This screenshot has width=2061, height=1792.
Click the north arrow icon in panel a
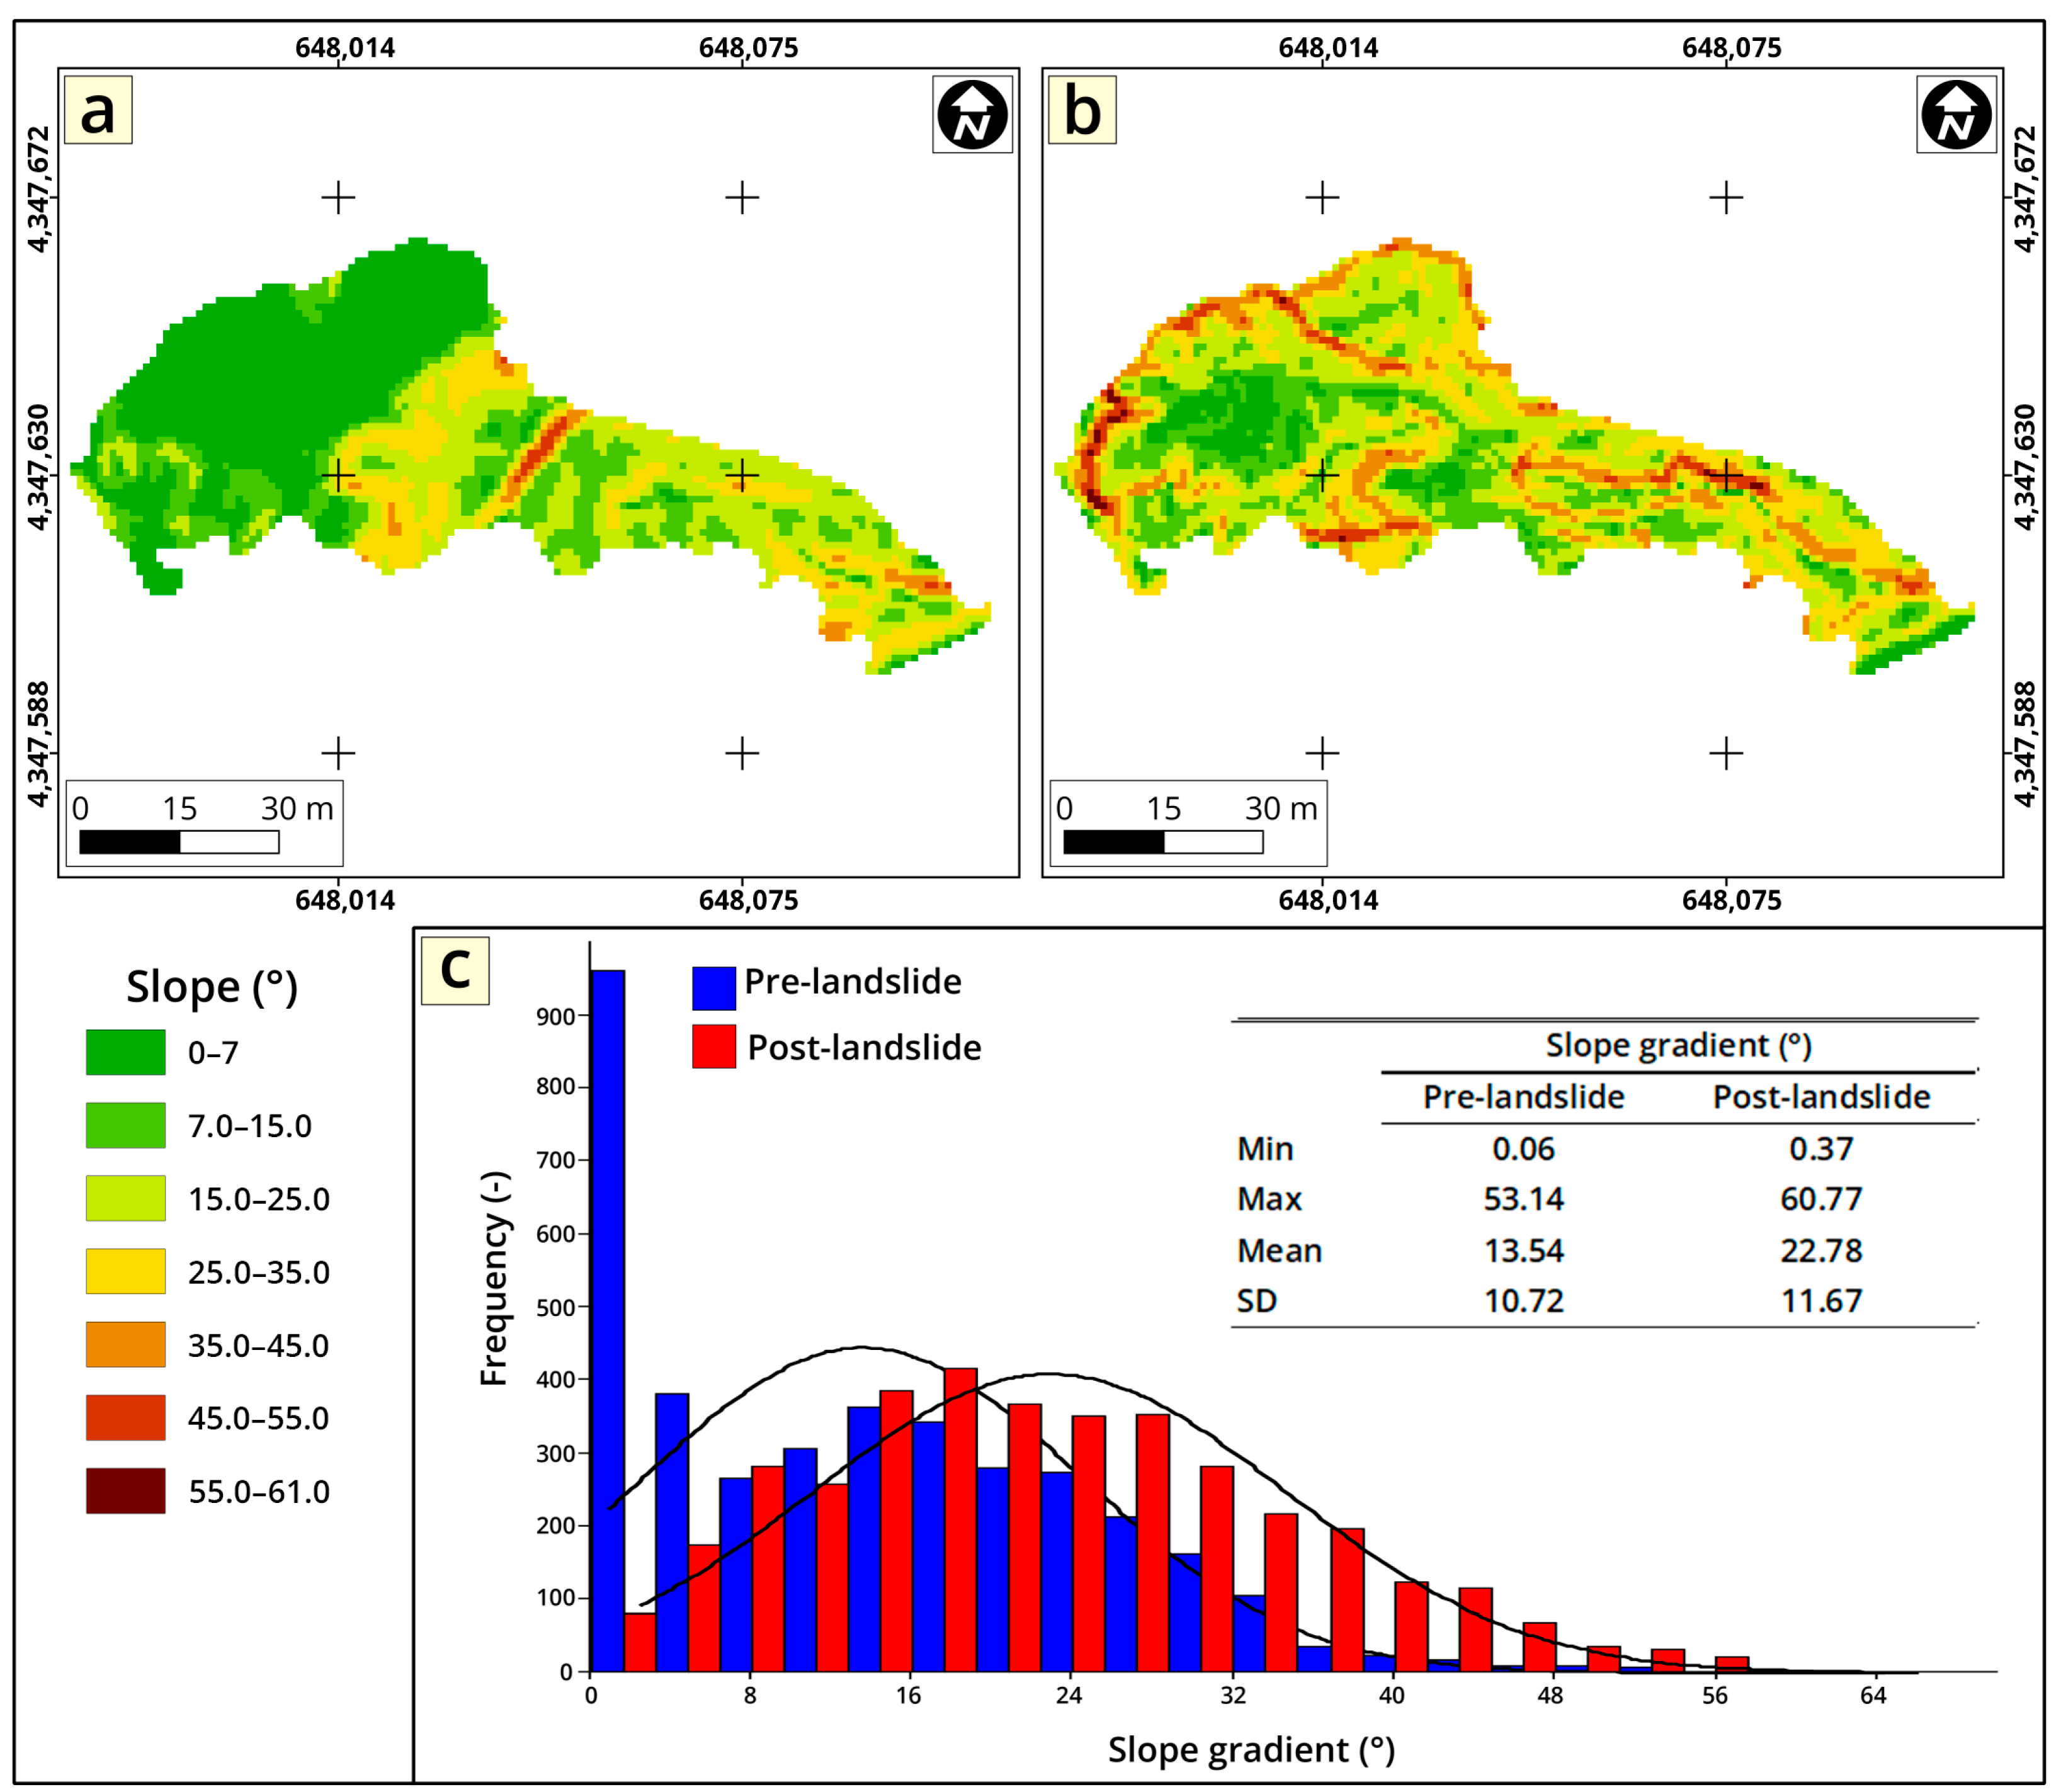click(972, 114)
